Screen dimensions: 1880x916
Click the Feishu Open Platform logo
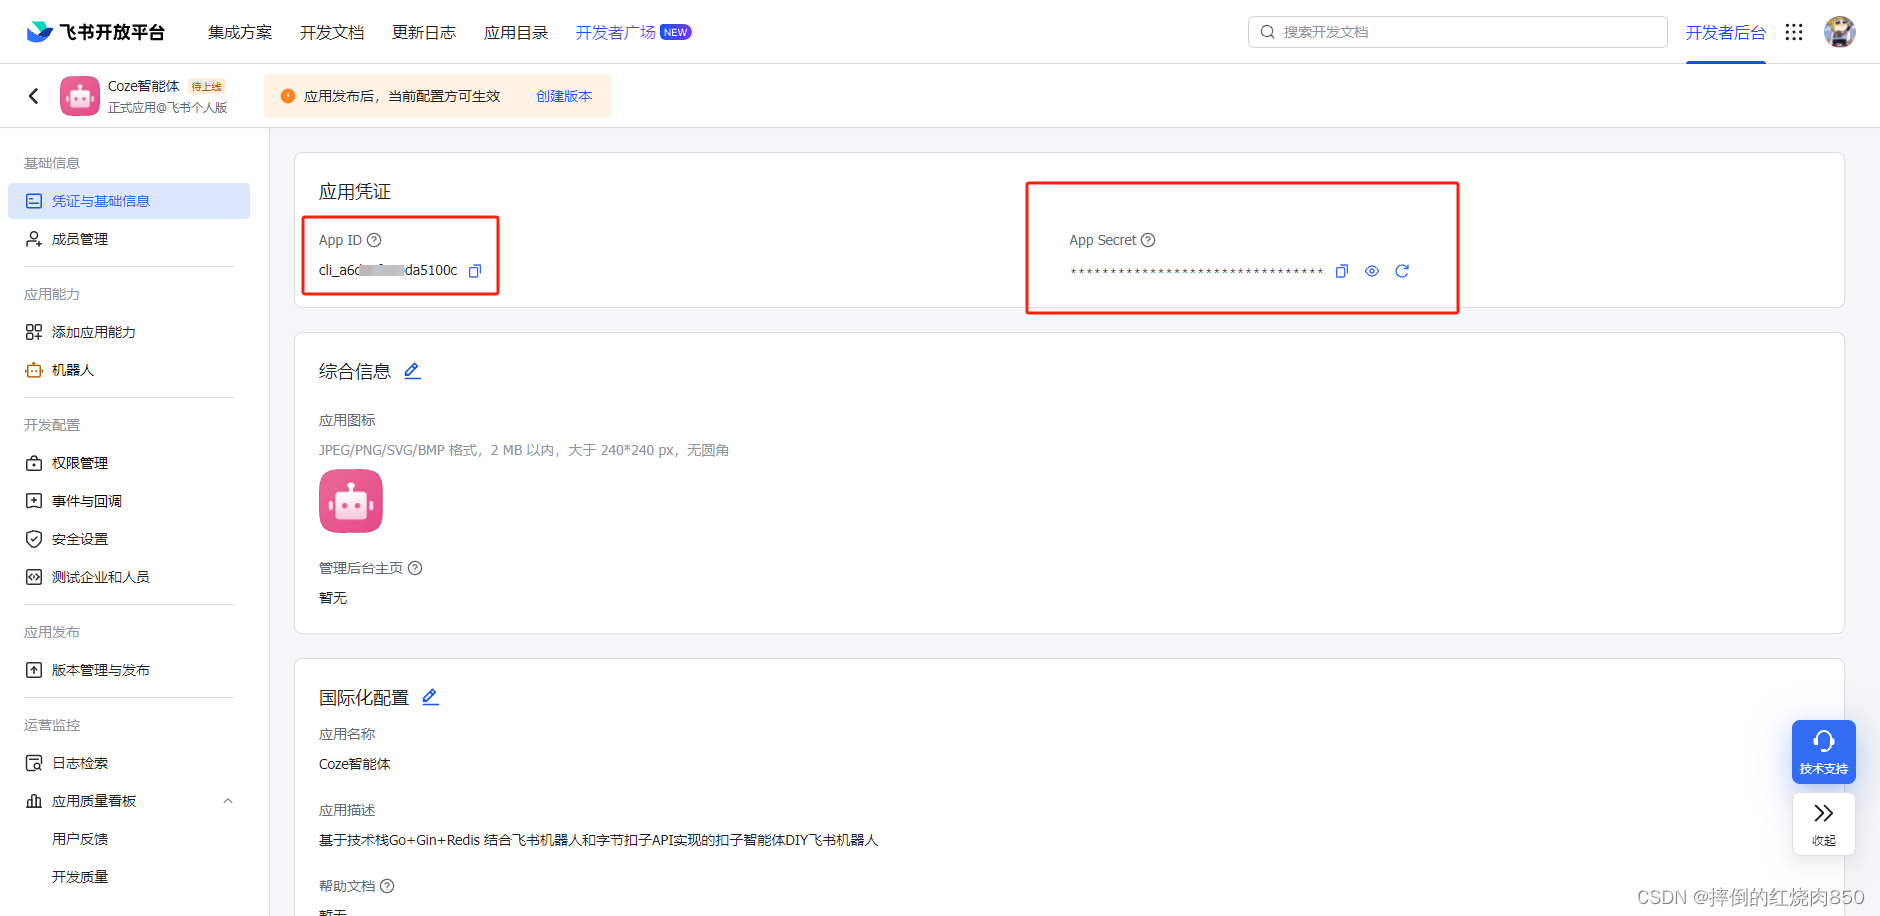point(95,32)
